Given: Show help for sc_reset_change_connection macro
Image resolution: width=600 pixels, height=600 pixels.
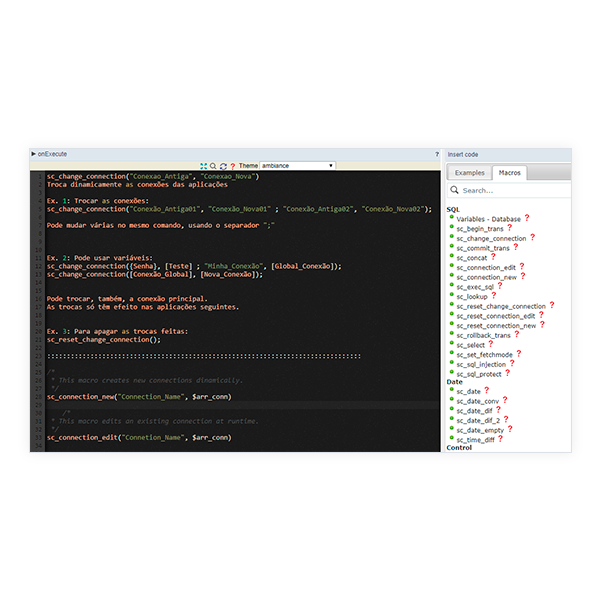Looking at the screenshot, I should coord(552,306).
